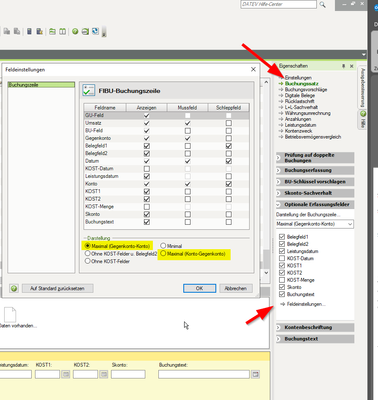Open the Hilfe vertical side tab
This screenshot has width=378, height=400.
(x=363, y=120)
